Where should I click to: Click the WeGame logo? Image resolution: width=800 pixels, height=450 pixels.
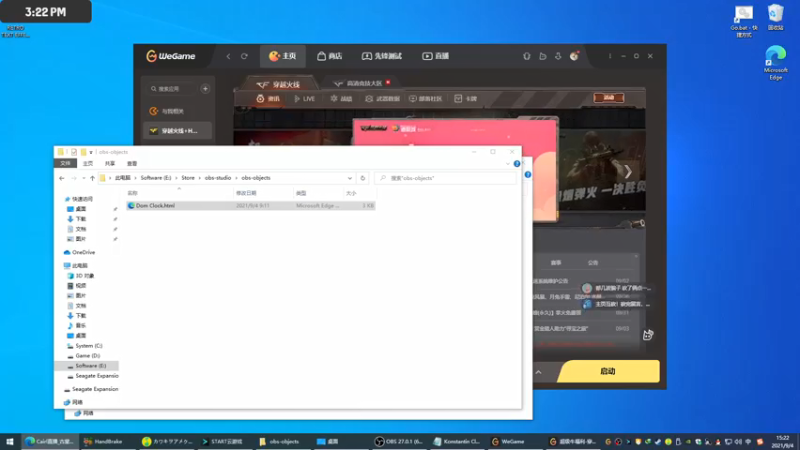point(171,56)
